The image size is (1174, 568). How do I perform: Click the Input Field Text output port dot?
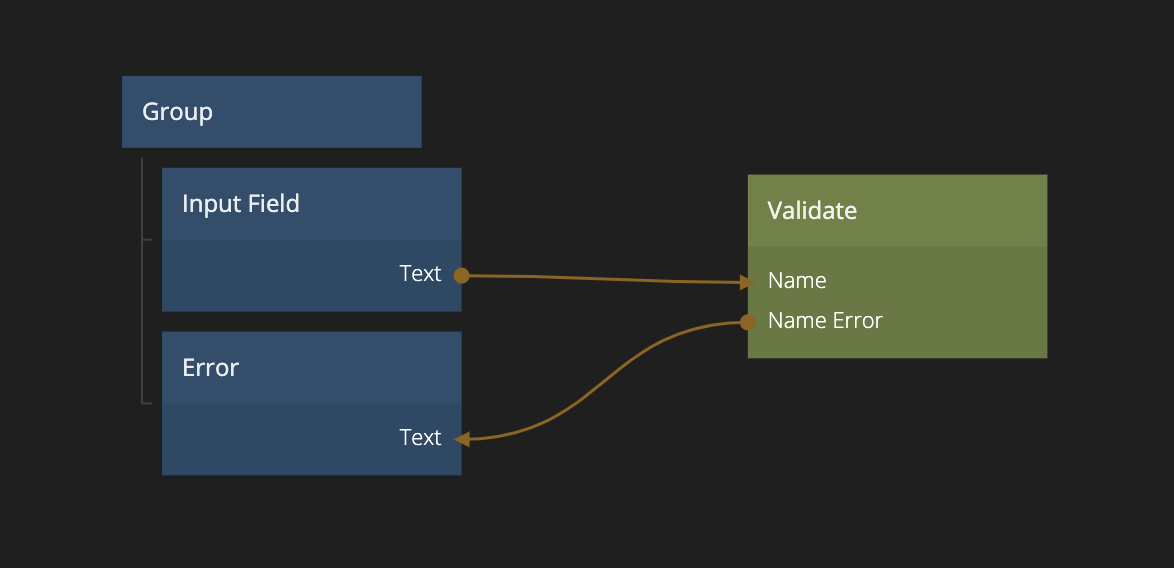click(x=461, y=275)
